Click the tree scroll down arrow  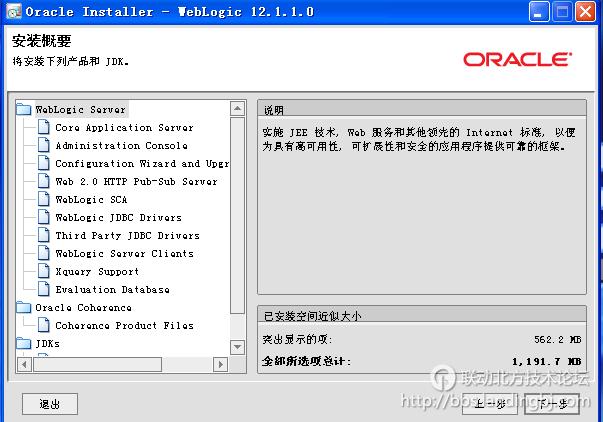point(237,347)
